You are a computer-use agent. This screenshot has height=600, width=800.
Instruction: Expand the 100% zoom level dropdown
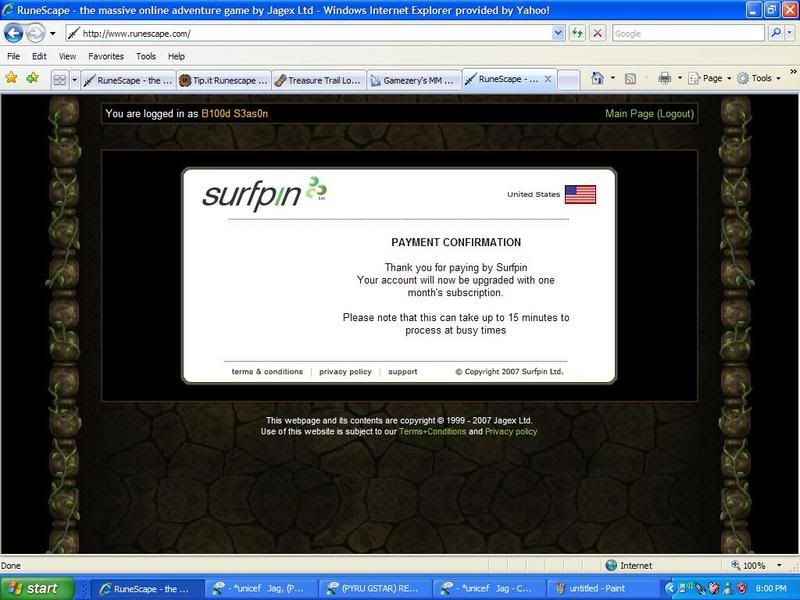click(779, 565)
